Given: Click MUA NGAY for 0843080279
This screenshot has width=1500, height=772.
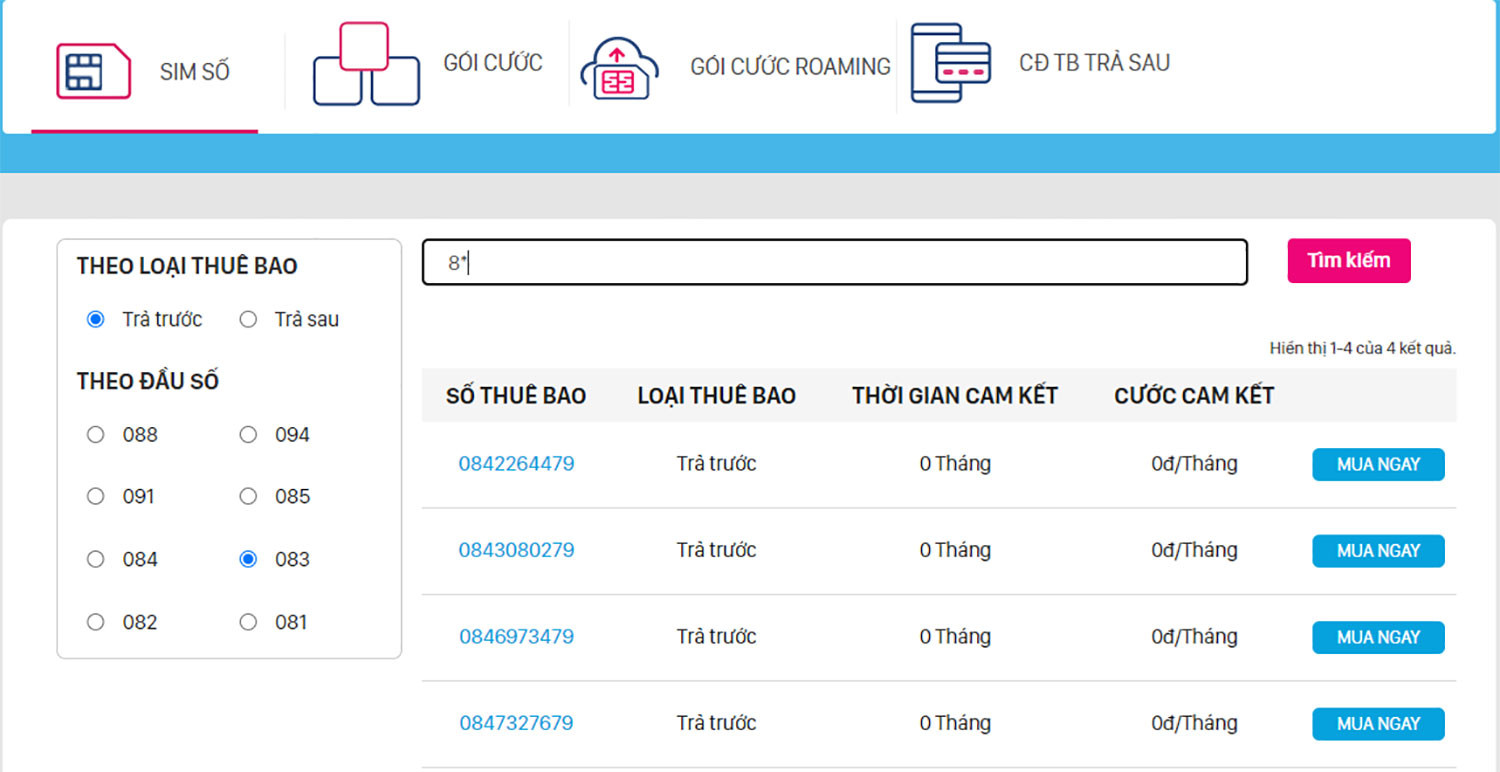Looking at the screenshot, I should 1378,551.
